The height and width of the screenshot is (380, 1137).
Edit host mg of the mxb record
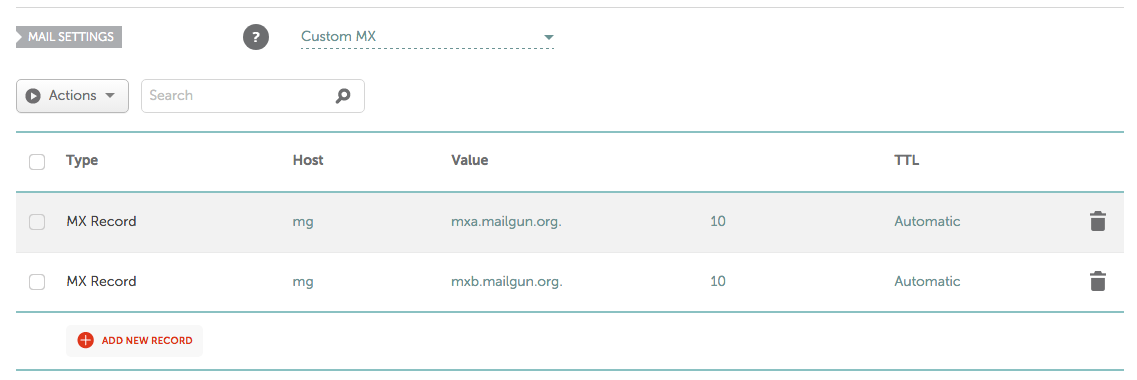[x=303, y=281]
